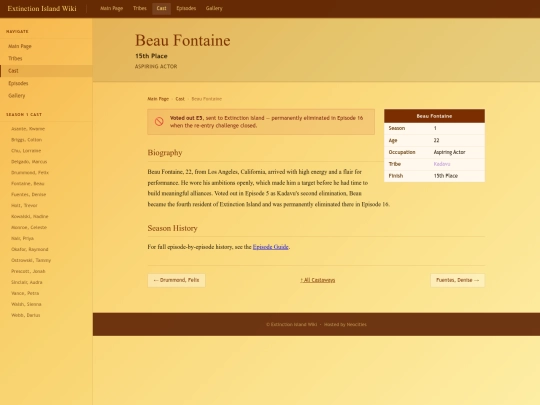540x405 pixels.
Task: Open Sinclair, Audra cast page
Action: pos(27,283)
